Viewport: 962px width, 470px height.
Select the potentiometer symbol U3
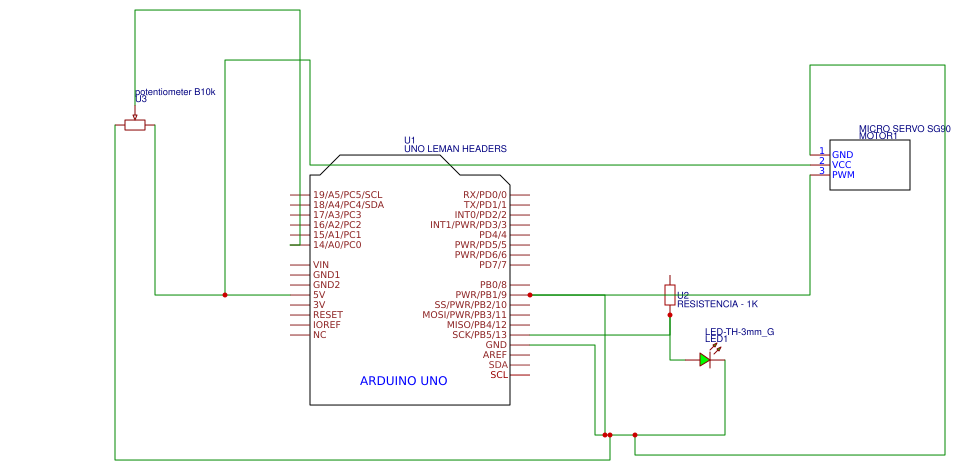[x=134, y=125]
